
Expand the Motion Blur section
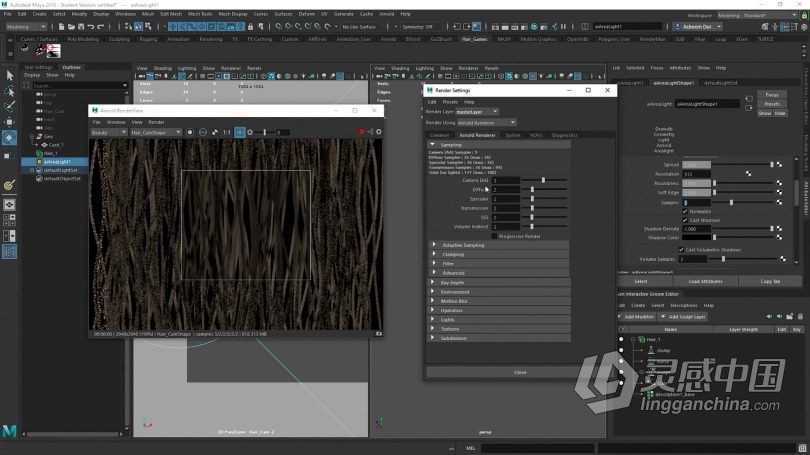[432, 301]
